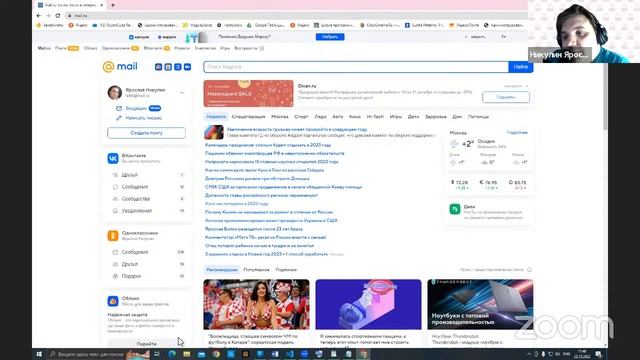Select the Игры news tab
The image size is (640, 360).
pyautogui.click(x=396, y=117)
